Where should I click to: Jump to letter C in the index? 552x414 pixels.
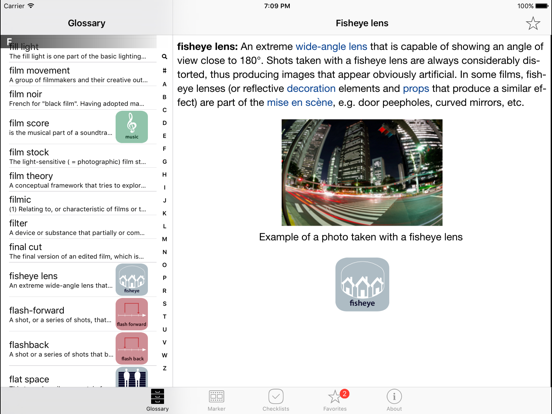coord(164,110)
